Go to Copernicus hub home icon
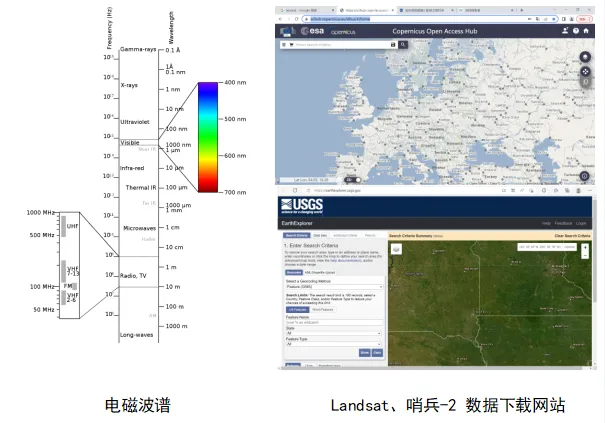 coord(586,31)
